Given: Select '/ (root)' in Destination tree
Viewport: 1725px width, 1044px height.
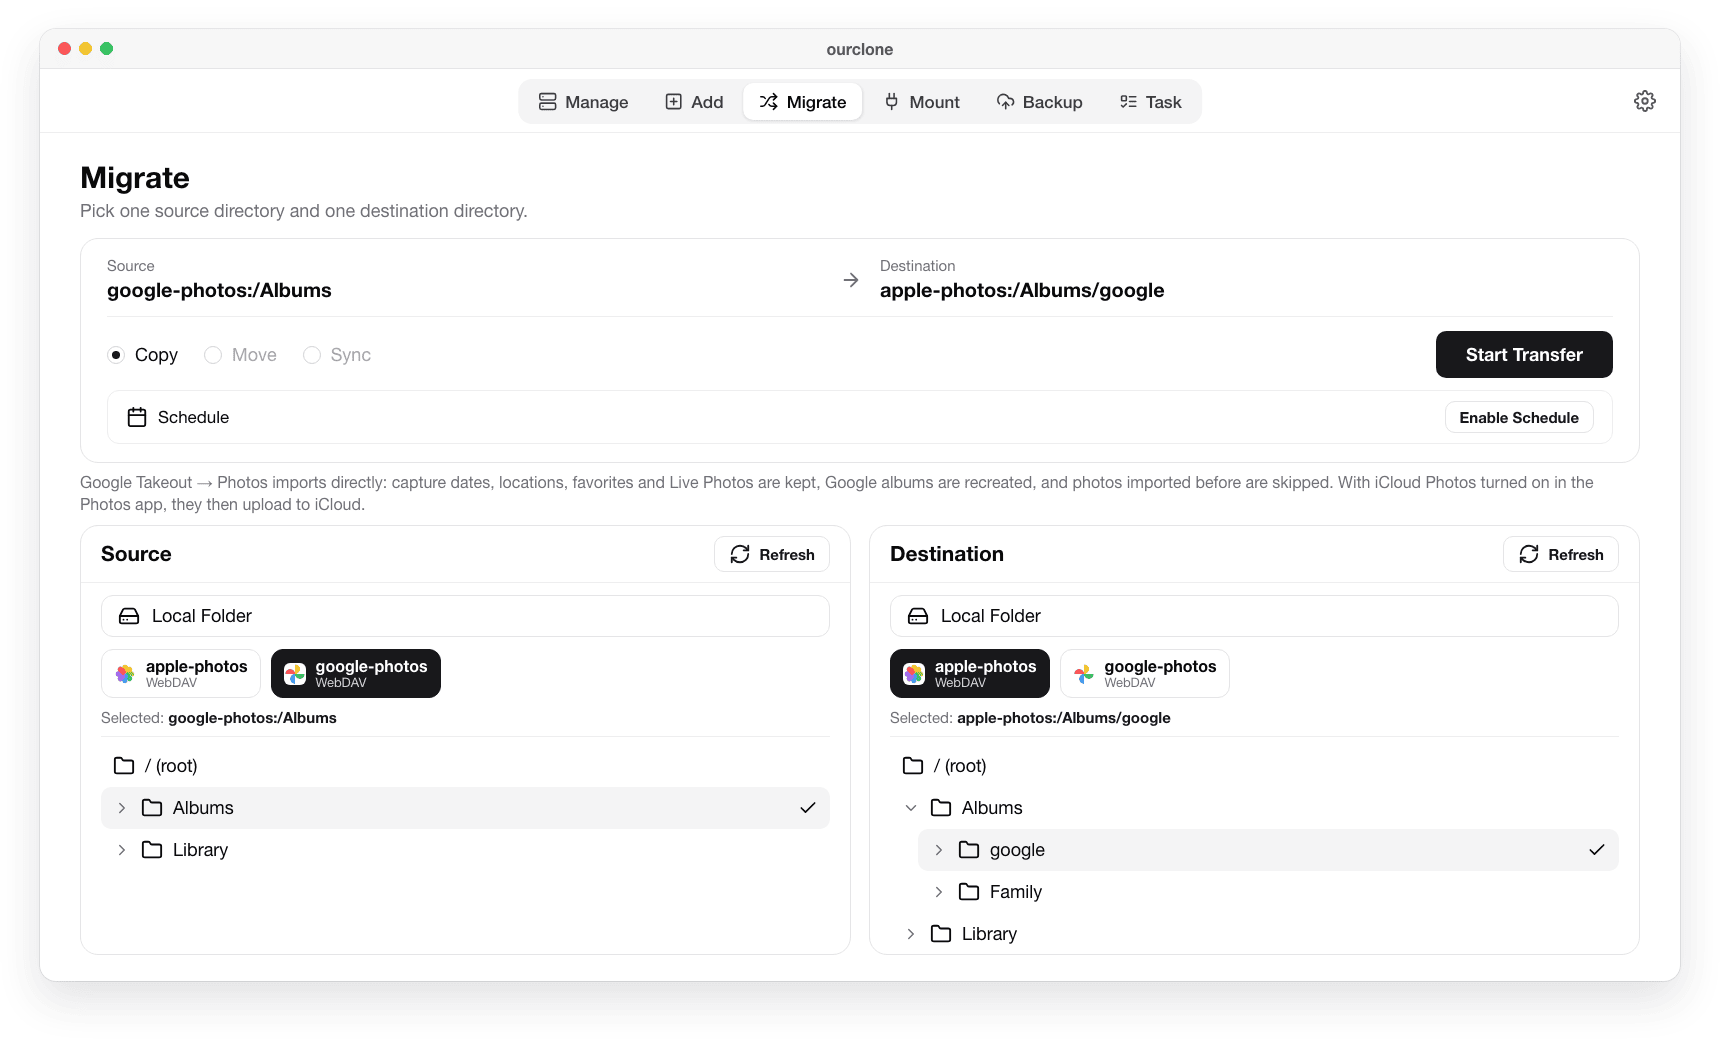Looking at the screenshot, I should (1254, 766).
